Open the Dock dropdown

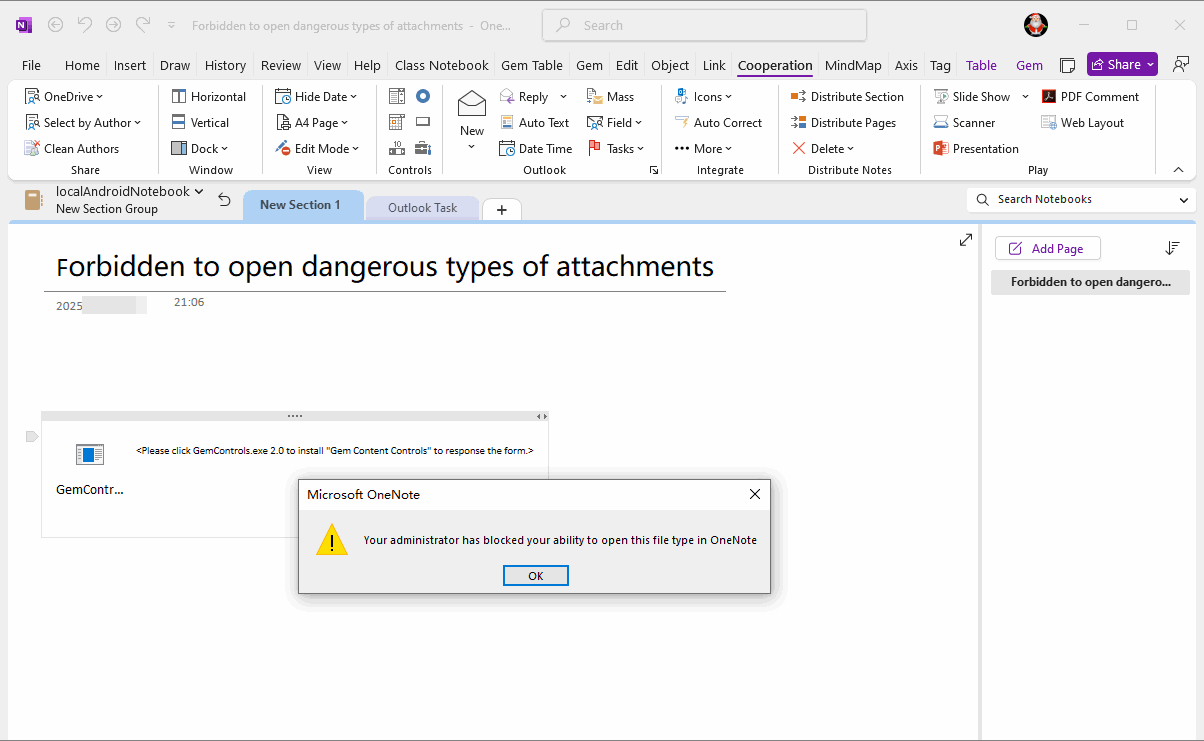coord(199,149)
